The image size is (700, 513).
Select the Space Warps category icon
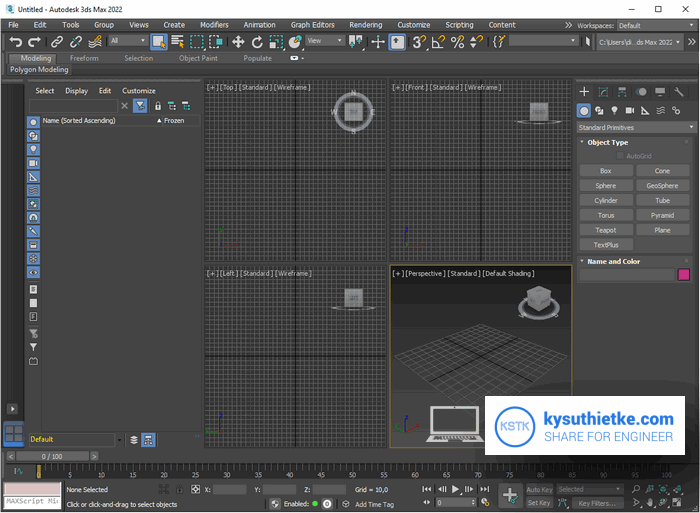click(661, 110)
